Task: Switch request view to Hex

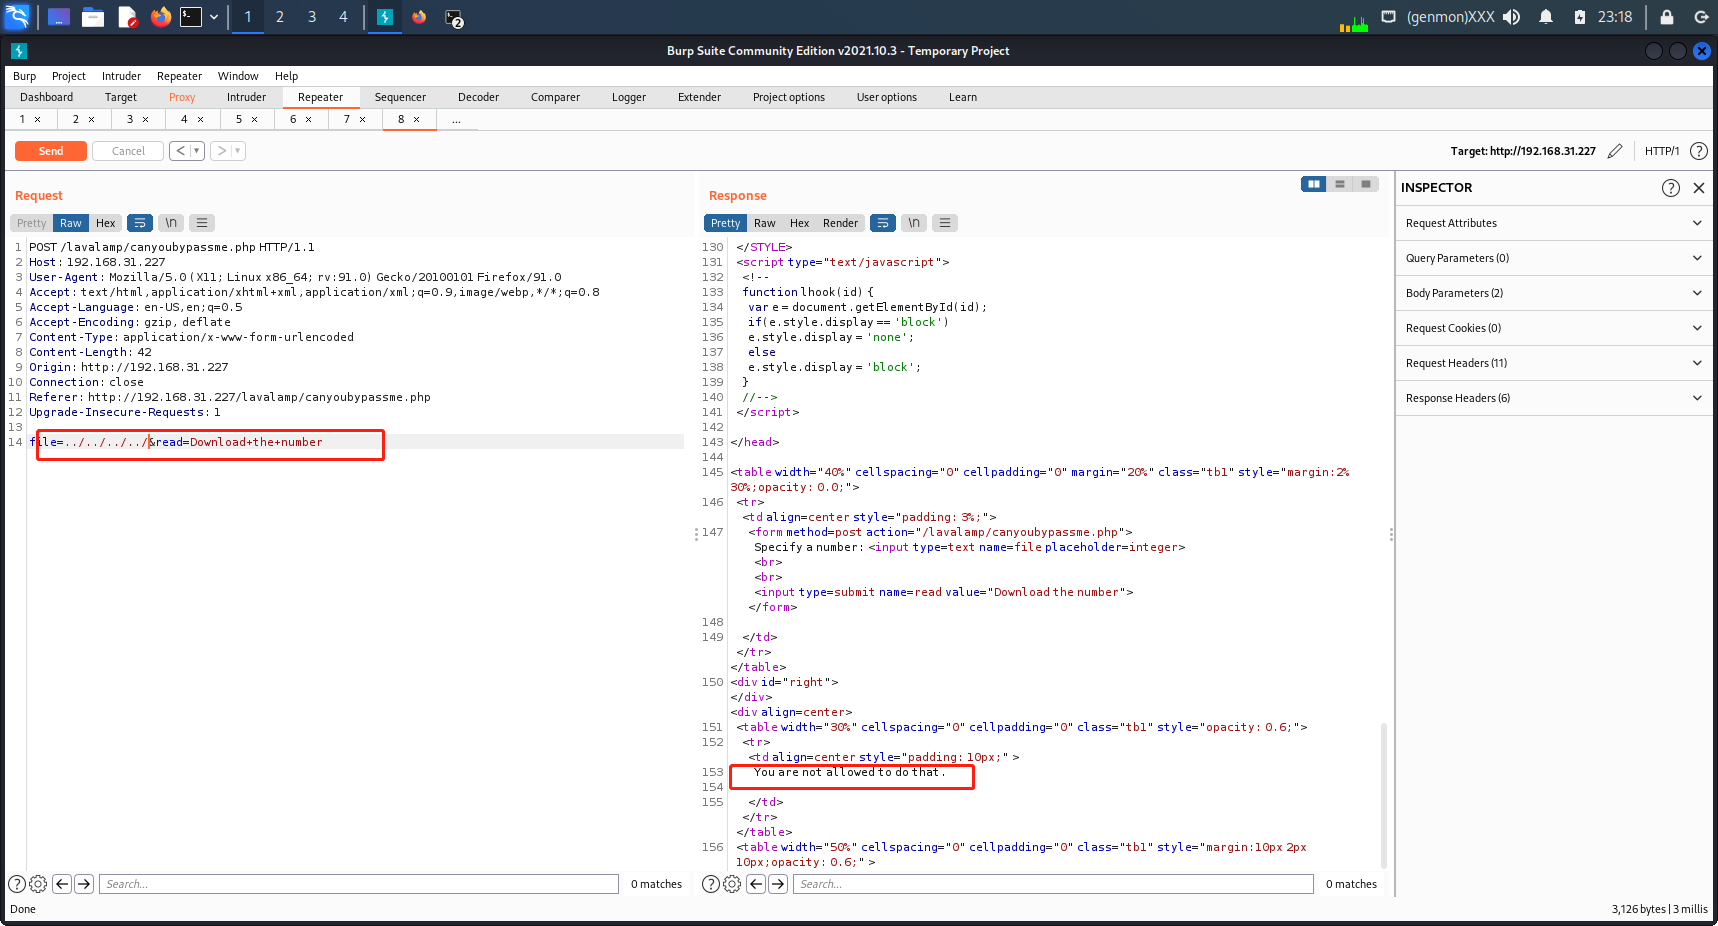Action: point(106,223)
